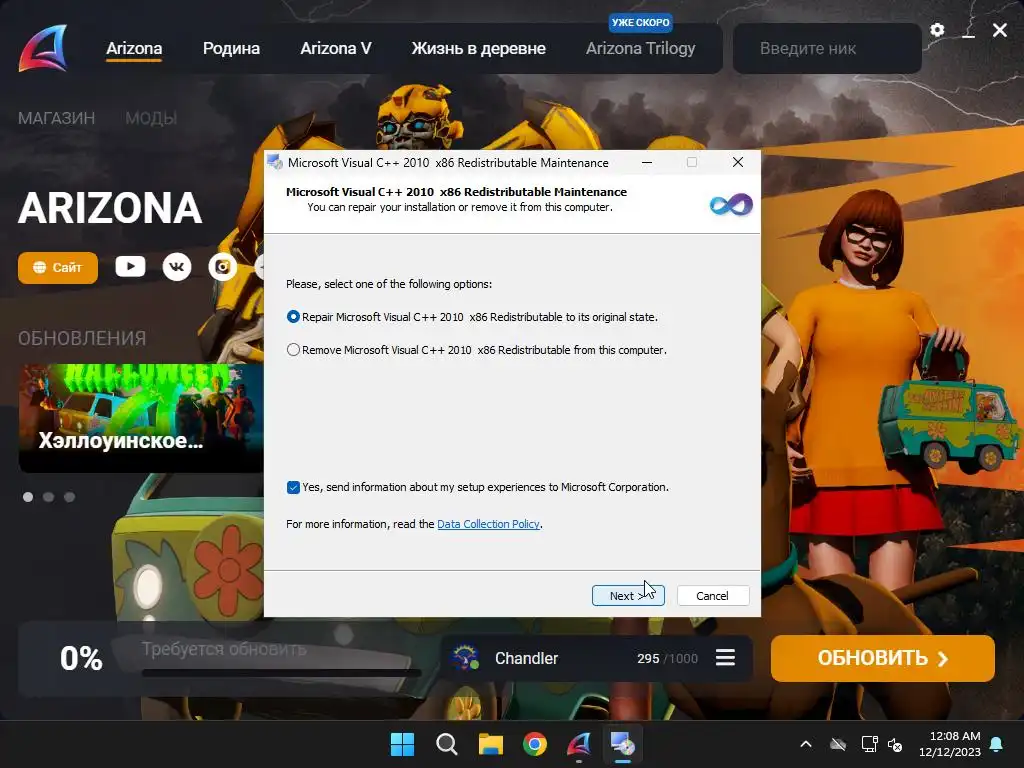Open the Хэллоуинское update thumbnail

141,418
